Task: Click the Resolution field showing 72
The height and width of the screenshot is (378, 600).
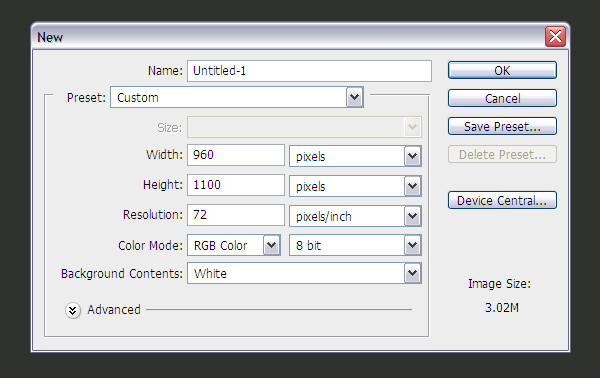Action: tap(236, 215)
